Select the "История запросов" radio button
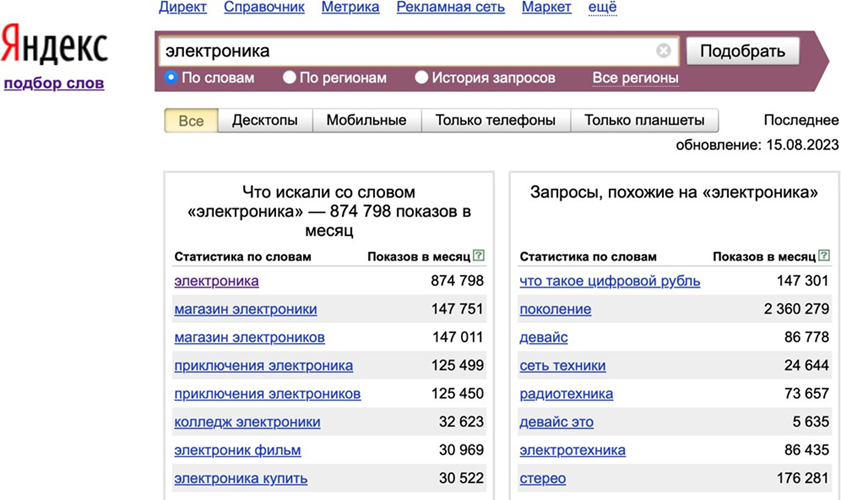The image size is (841, 500). [x=422, y=77]
